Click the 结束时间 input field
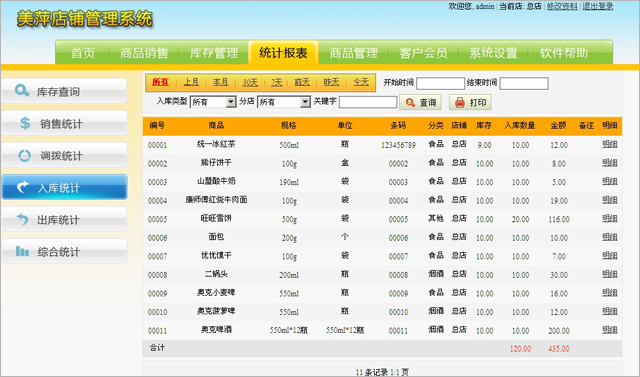The height and width of the screenshot is (377, 640). pyautogui.click(x=524, y=83)
